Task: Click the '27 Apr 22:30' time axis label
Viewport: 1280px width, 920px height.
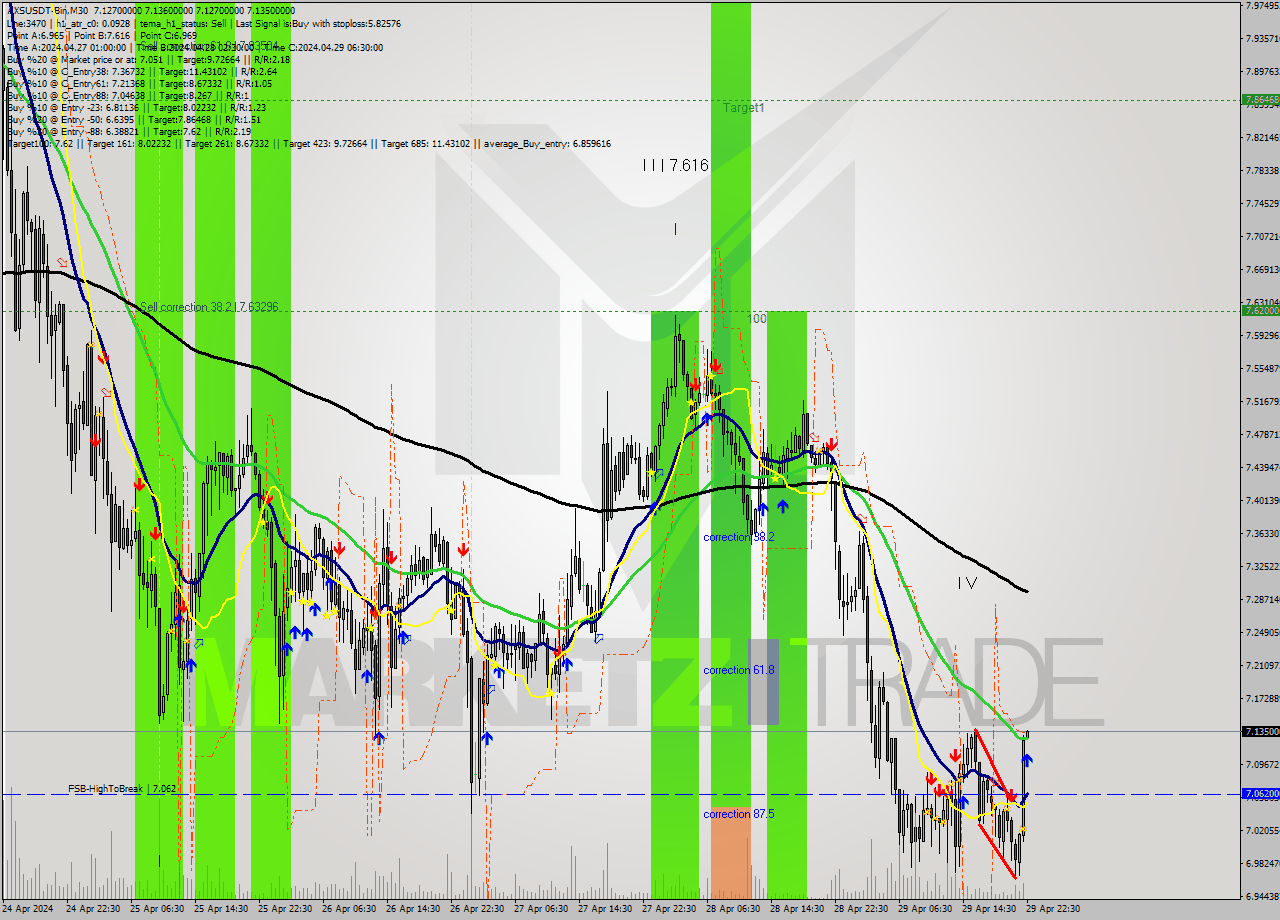Action: click(x=669, y=909)
